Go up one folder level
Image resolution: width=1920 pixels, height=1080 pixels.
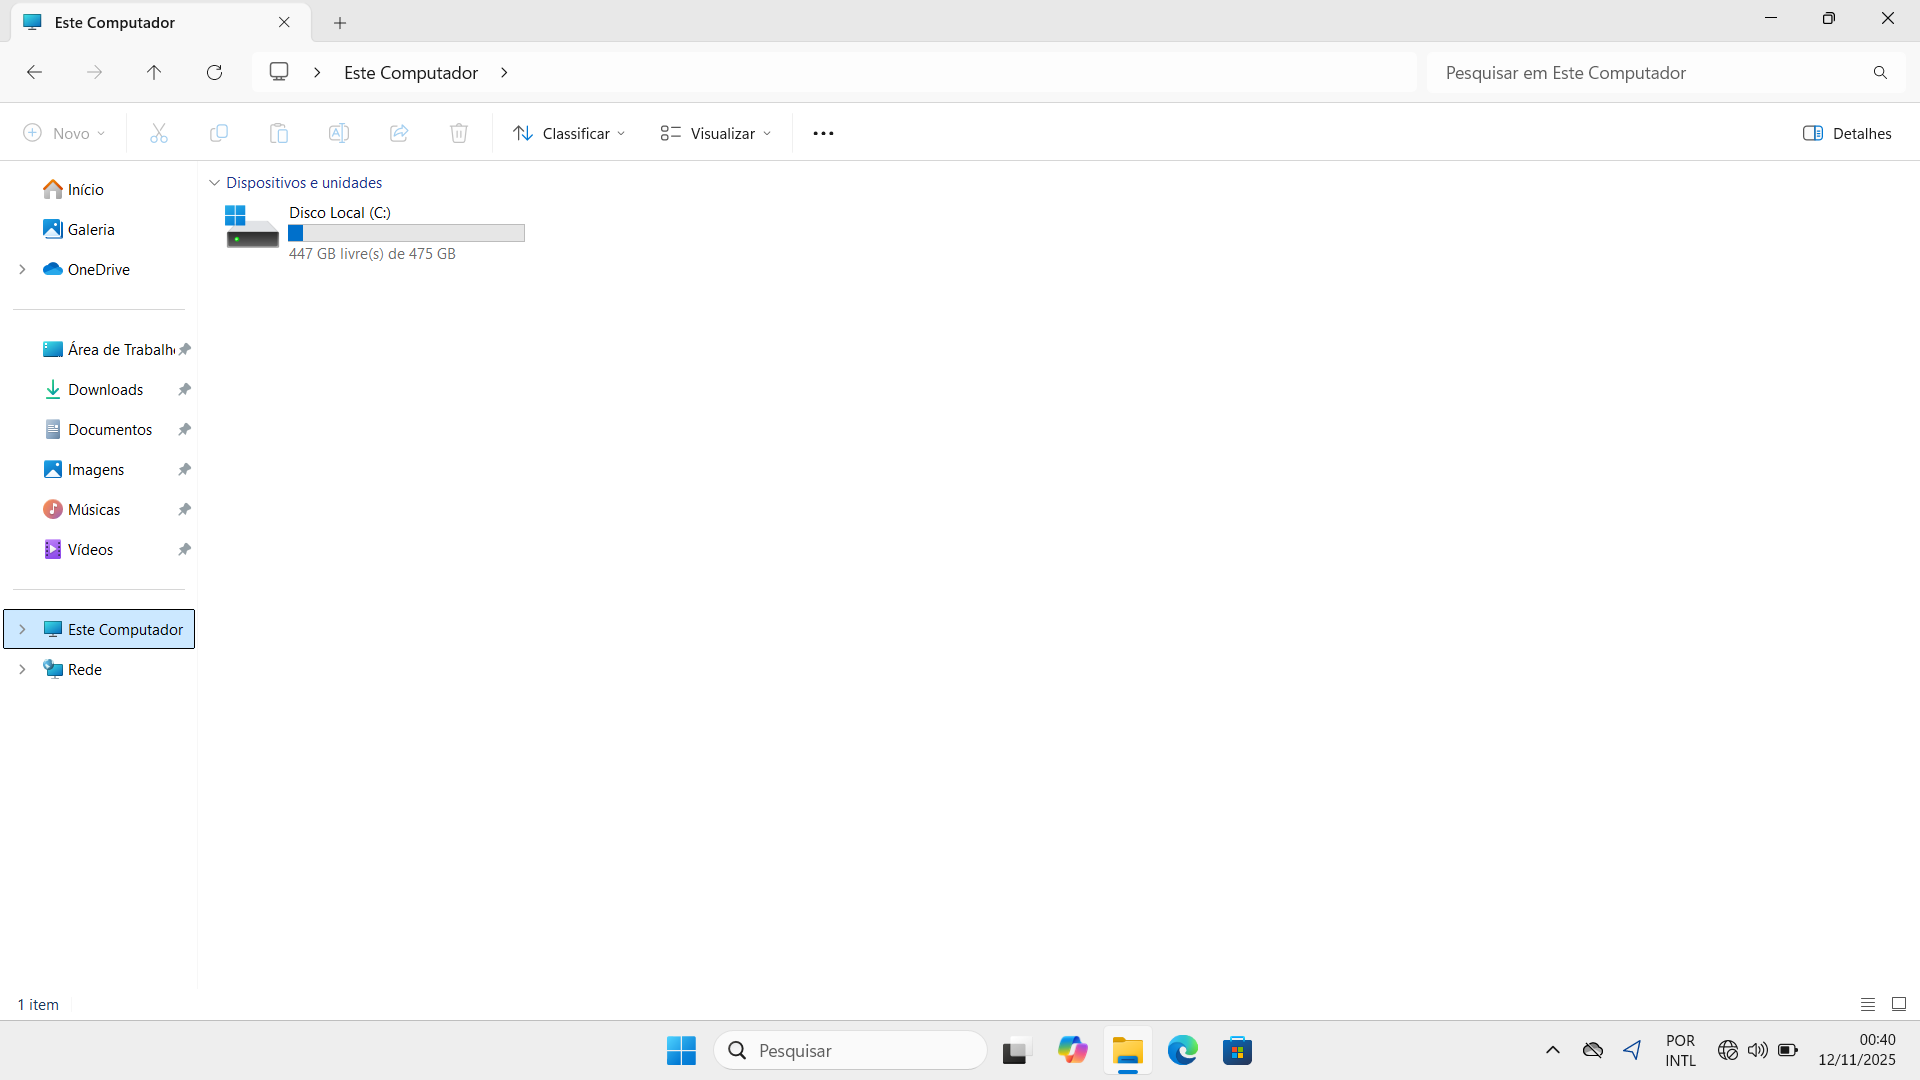[154, 72]
